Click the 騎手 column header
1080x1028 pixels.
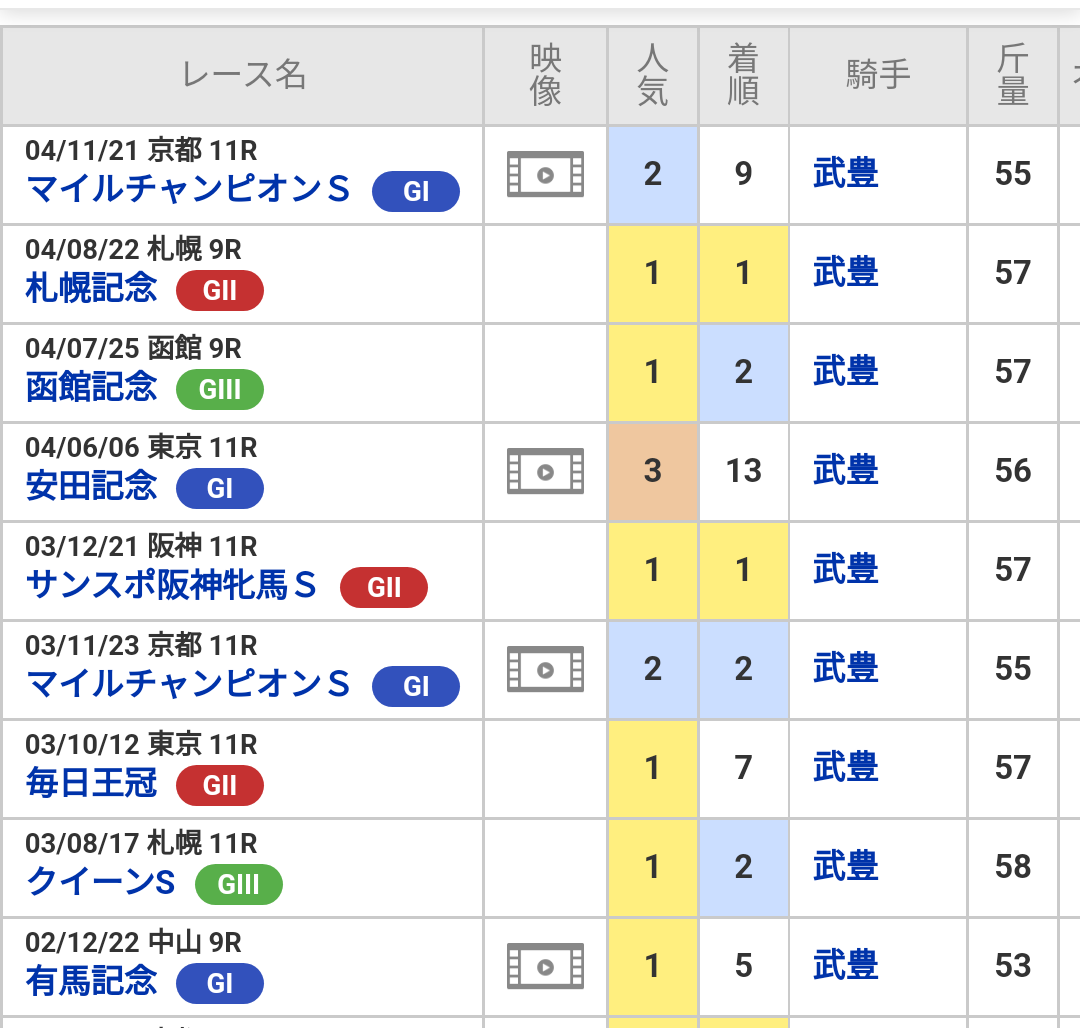878,75
